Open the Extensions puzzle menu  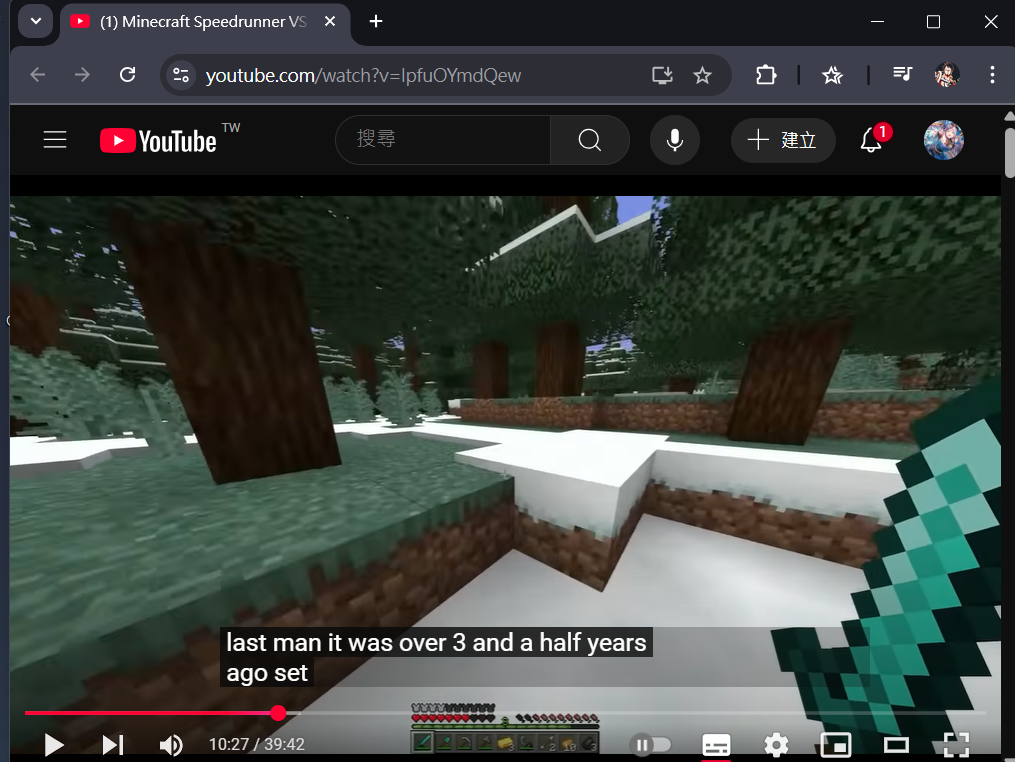click(766, 75)
